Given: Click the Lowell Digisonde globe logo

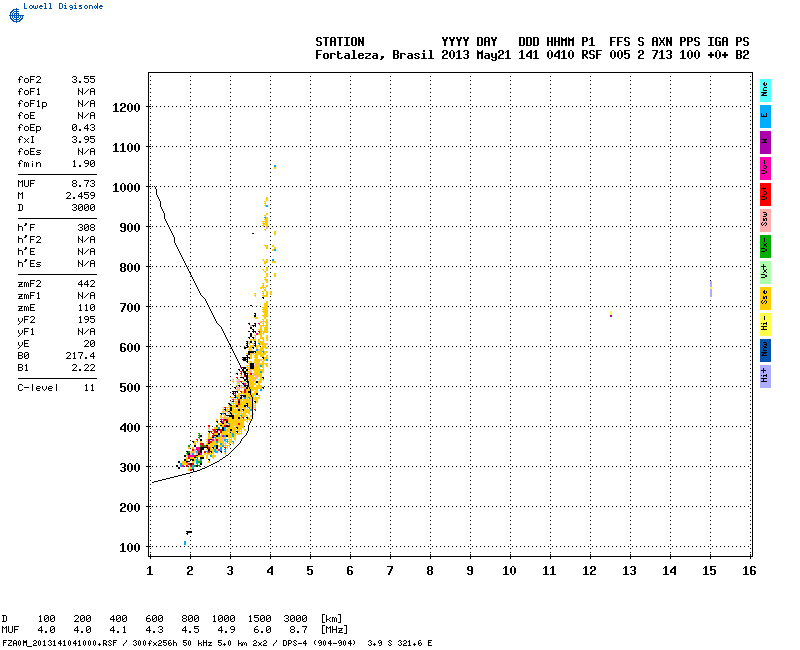Looking at the screenshot, I should coord(16,16).
